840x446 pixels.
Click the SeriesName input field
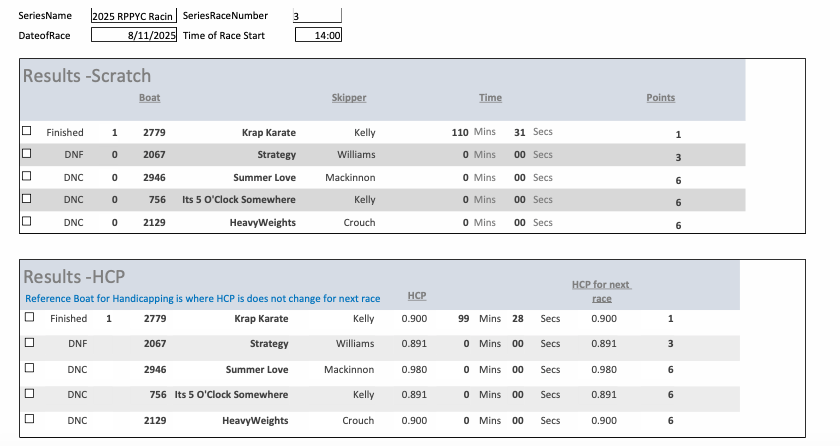click(133, 16)
